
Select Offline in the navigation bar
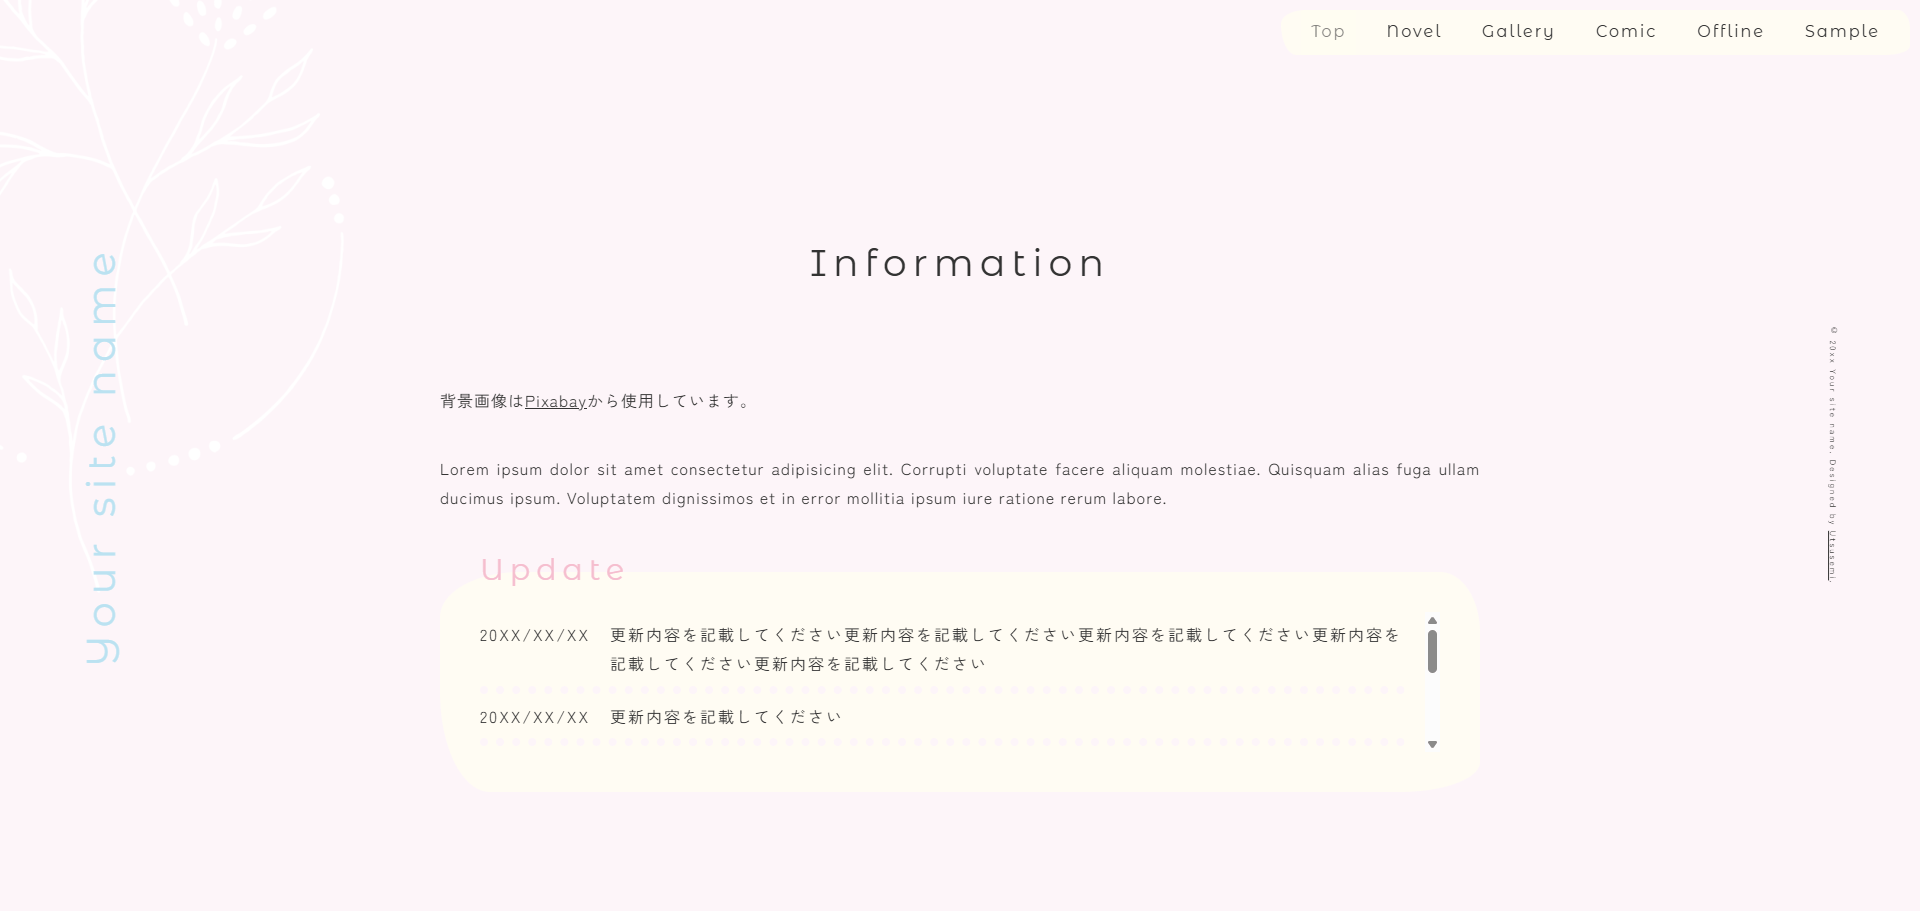tap(1729, 32)
